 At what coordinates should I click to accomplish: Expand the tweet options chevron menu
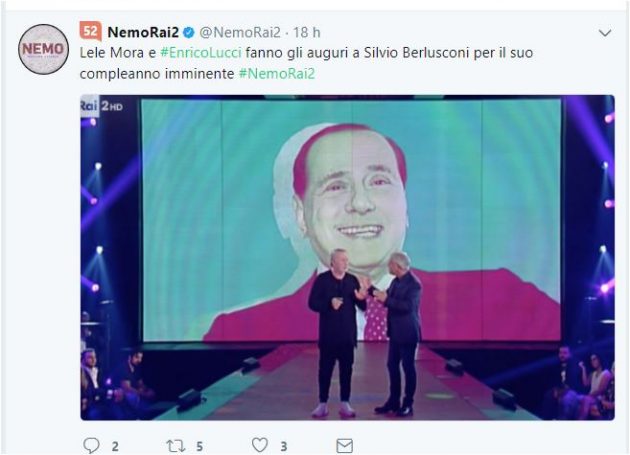[x=604, y=33]
